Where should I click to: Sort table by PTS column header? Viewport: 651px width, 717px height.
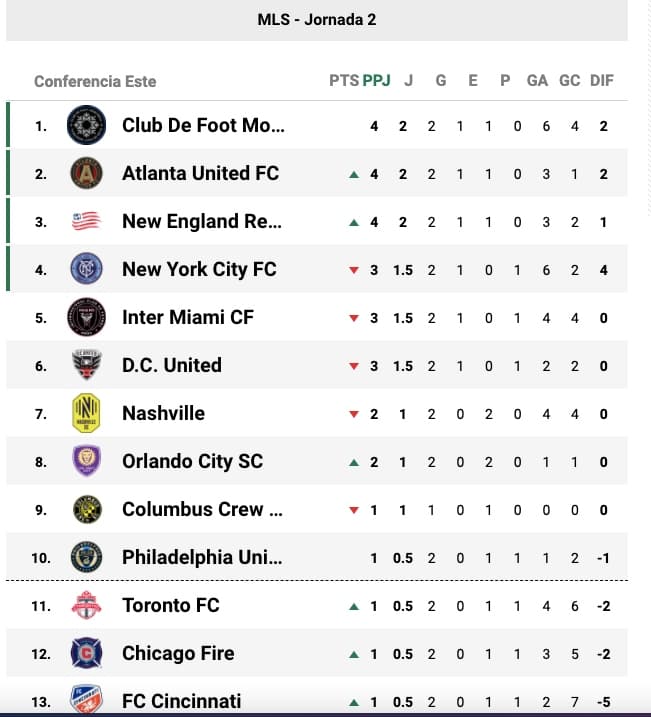point(343,81)
